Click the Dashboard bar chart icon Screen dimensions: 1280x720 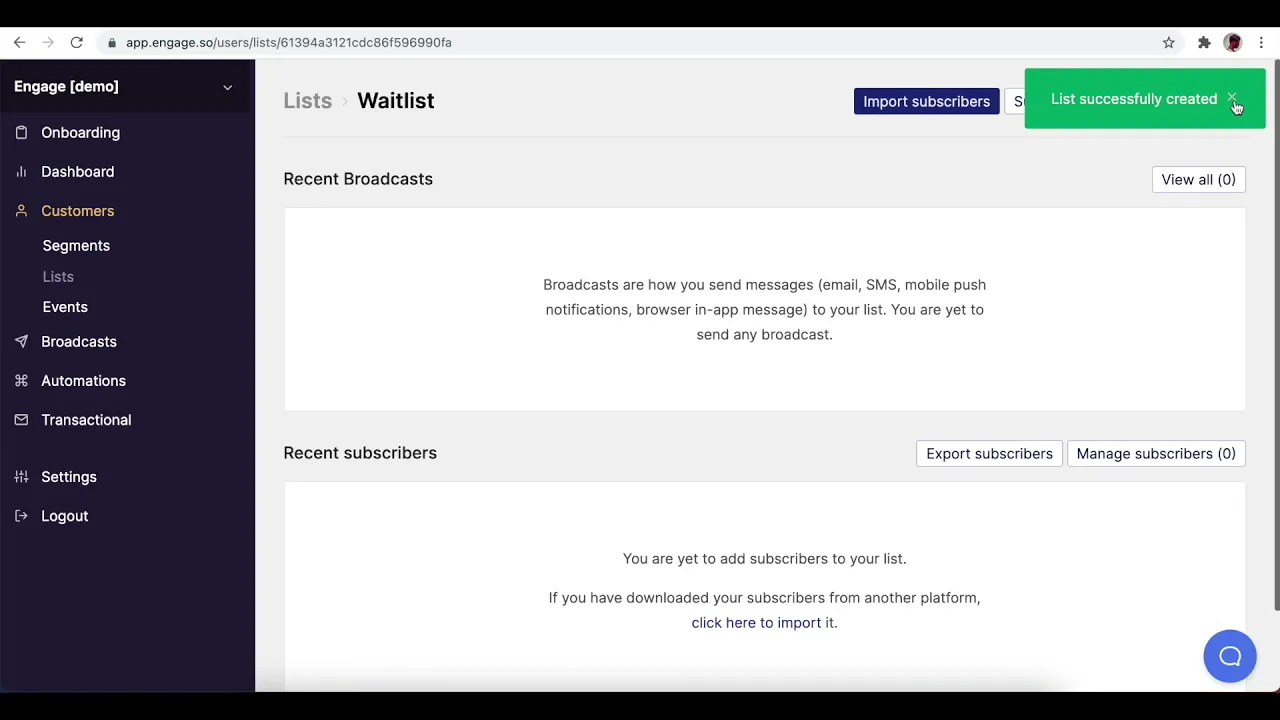click(x=21, y=172)
